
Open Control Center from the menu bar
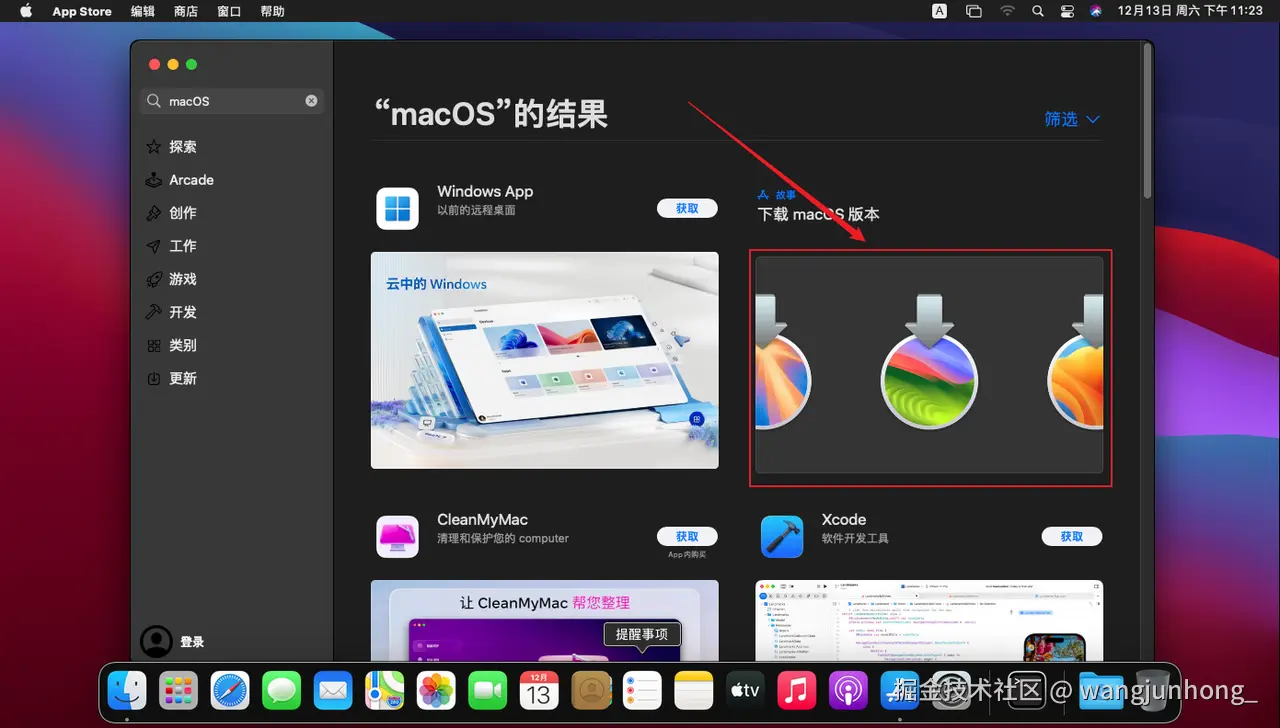[x=1066, y=11]
